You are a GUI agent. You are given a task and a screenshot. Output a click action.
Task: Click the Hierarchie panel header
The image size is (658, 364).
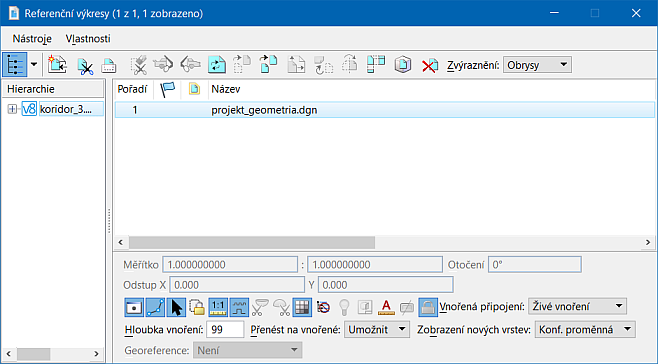tap(53, 89)
